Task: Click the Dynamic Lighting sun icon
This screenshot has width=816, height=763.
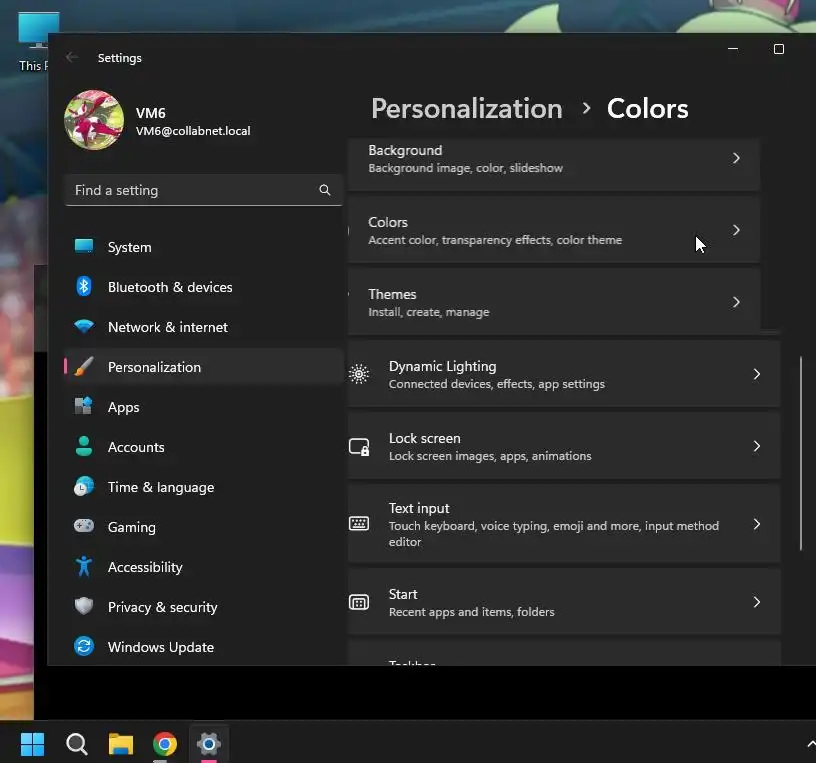Action: pyautogui.click(x=359, y=374)
